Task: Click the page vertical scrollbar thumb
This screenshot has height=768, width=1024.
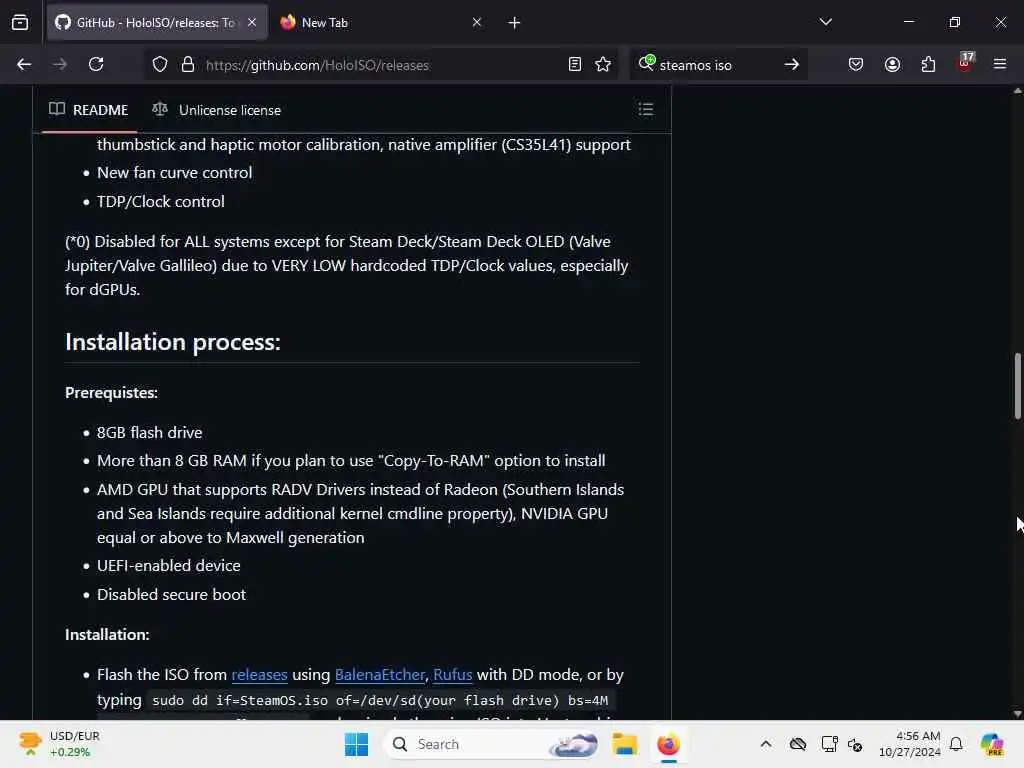Action: pyautogui.click(x=1017, y=386)
